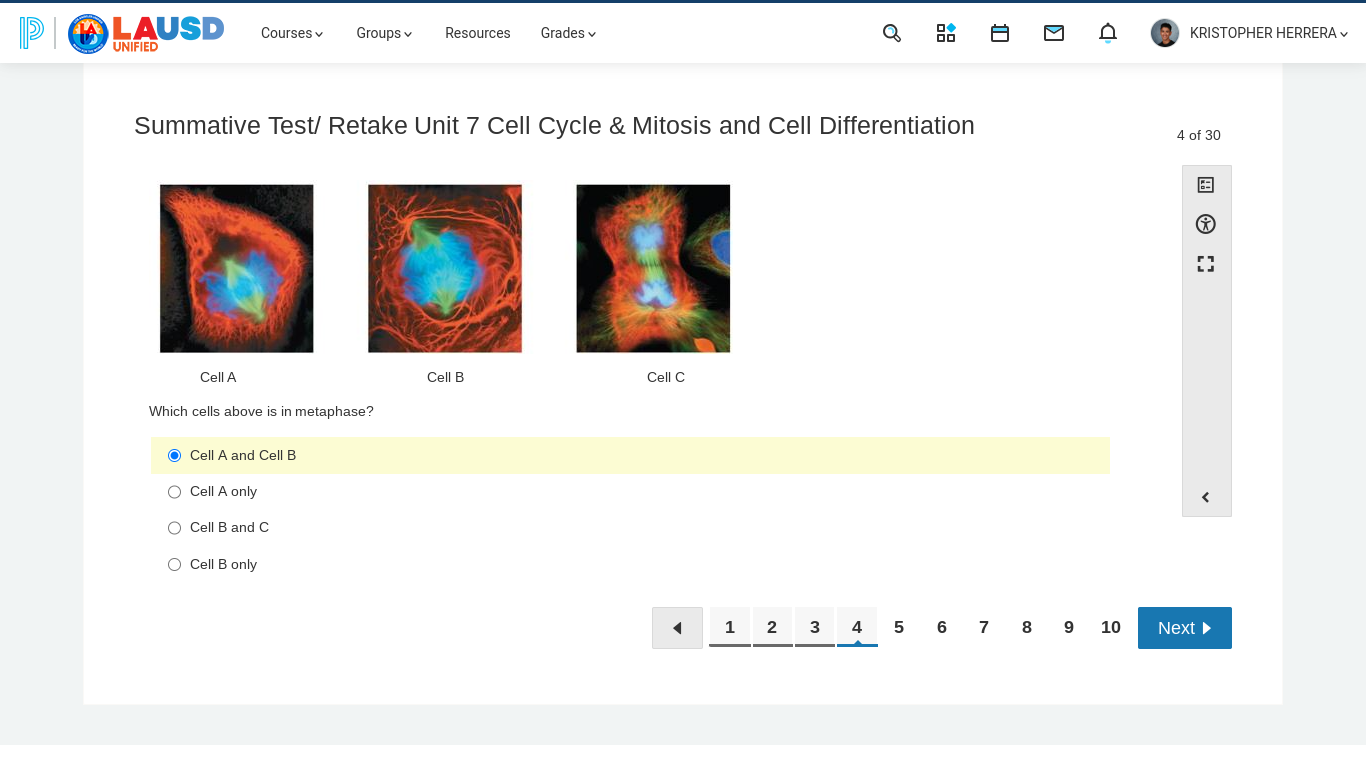Click the Cell A microscope image
This screenshot has height=768, width=1366.
(237, 268)
